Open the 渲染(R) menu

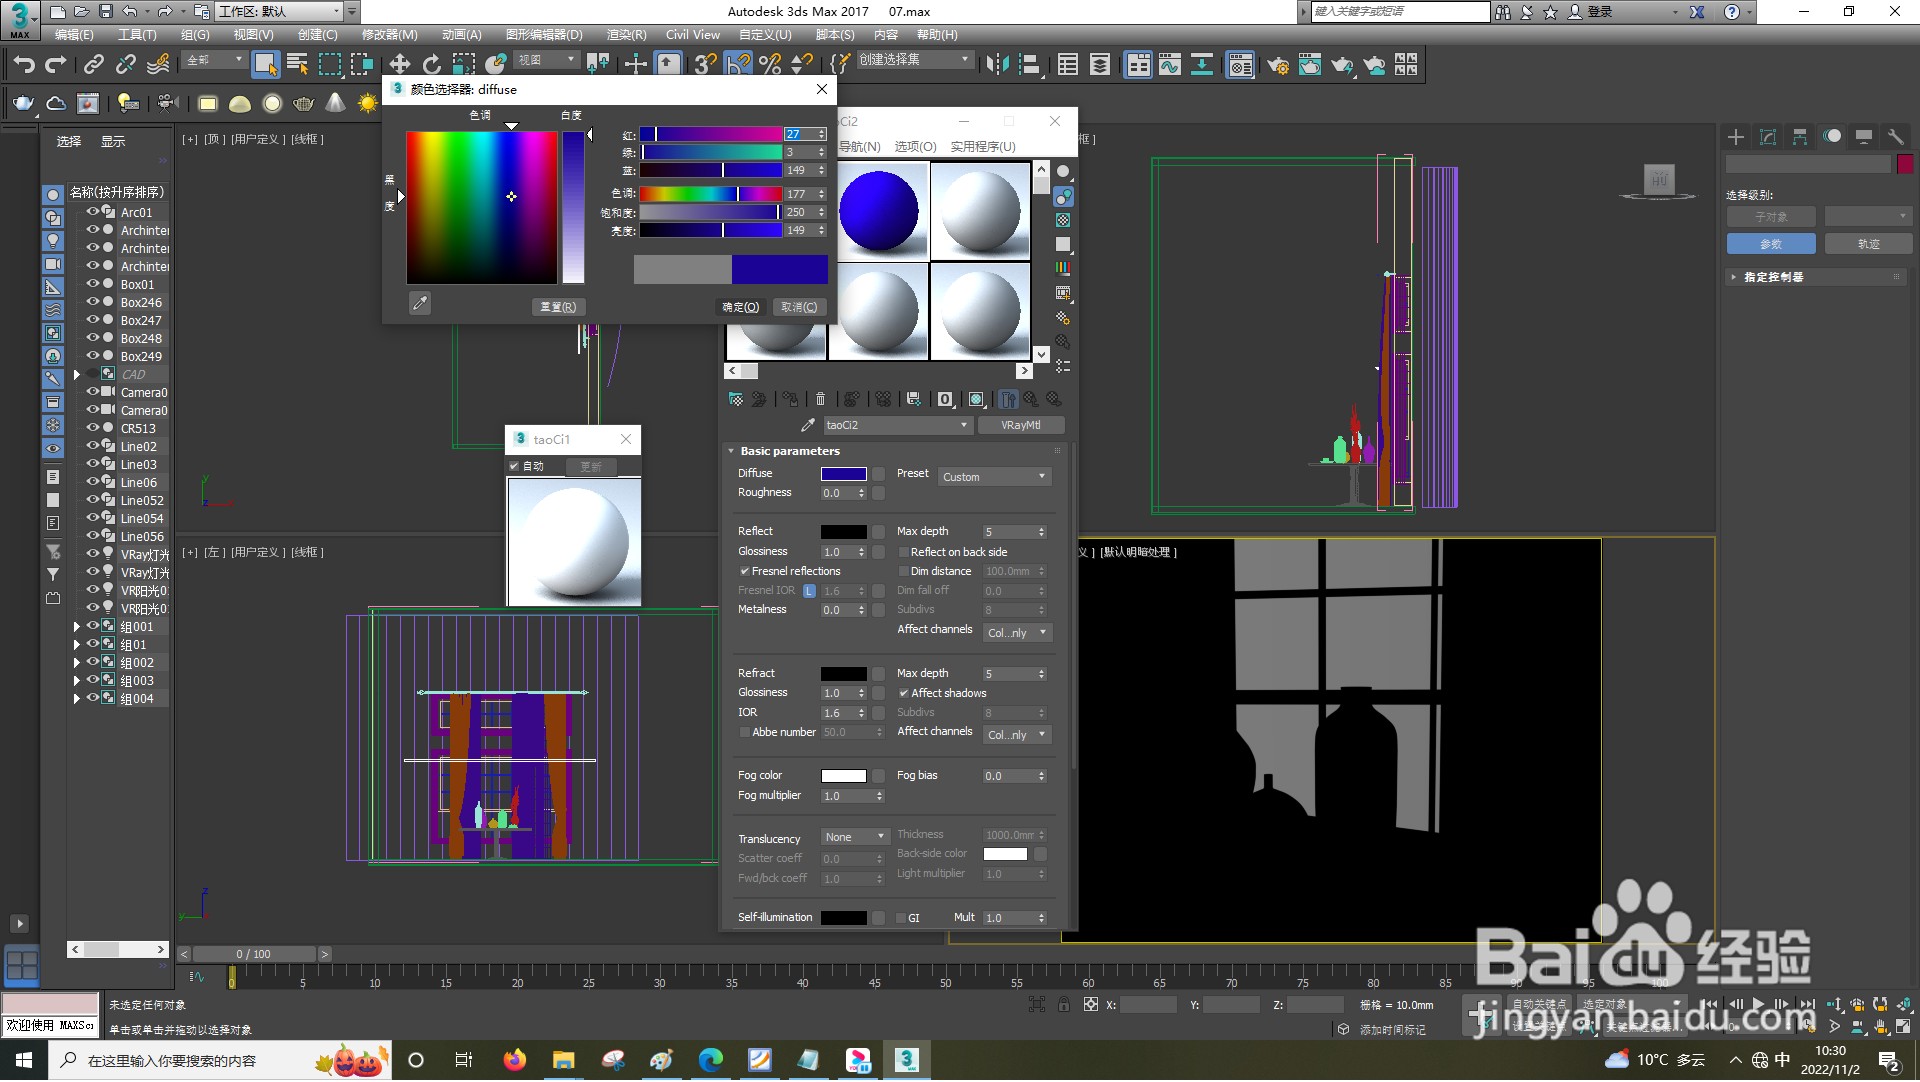[626, 35]
